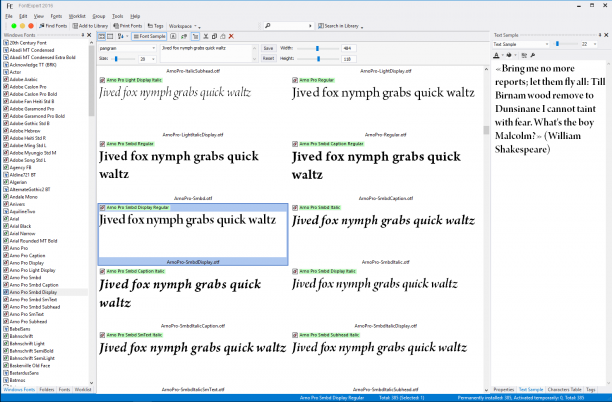Click the Copy icon in font toolbar
612x402 pixels.
(214, 36)
